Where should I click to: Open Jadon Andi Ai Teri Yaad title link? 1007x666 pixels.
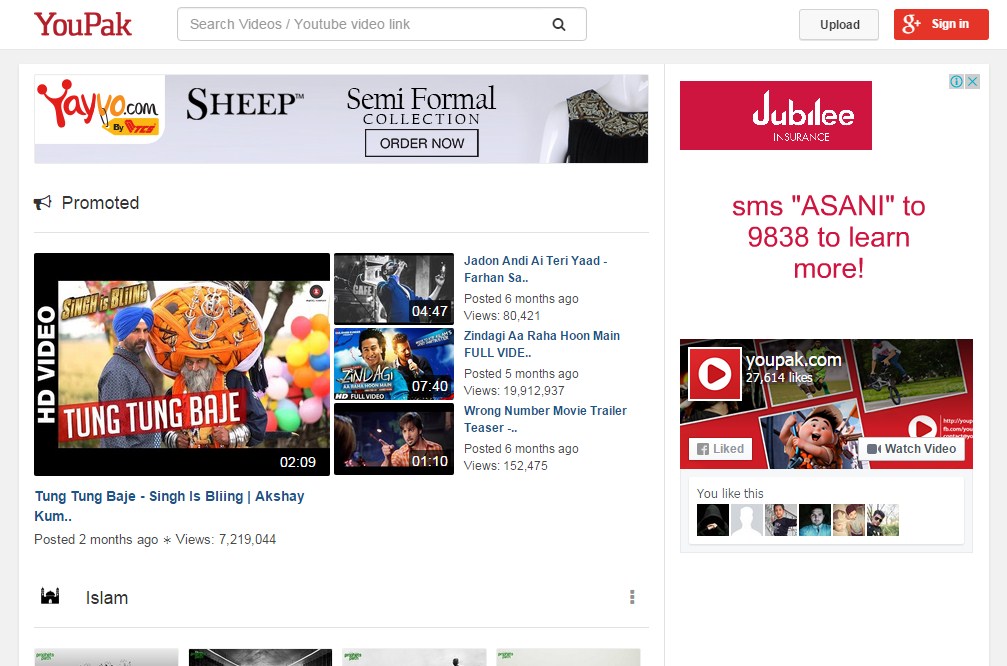pyautogui.click(x=536, y=269)
